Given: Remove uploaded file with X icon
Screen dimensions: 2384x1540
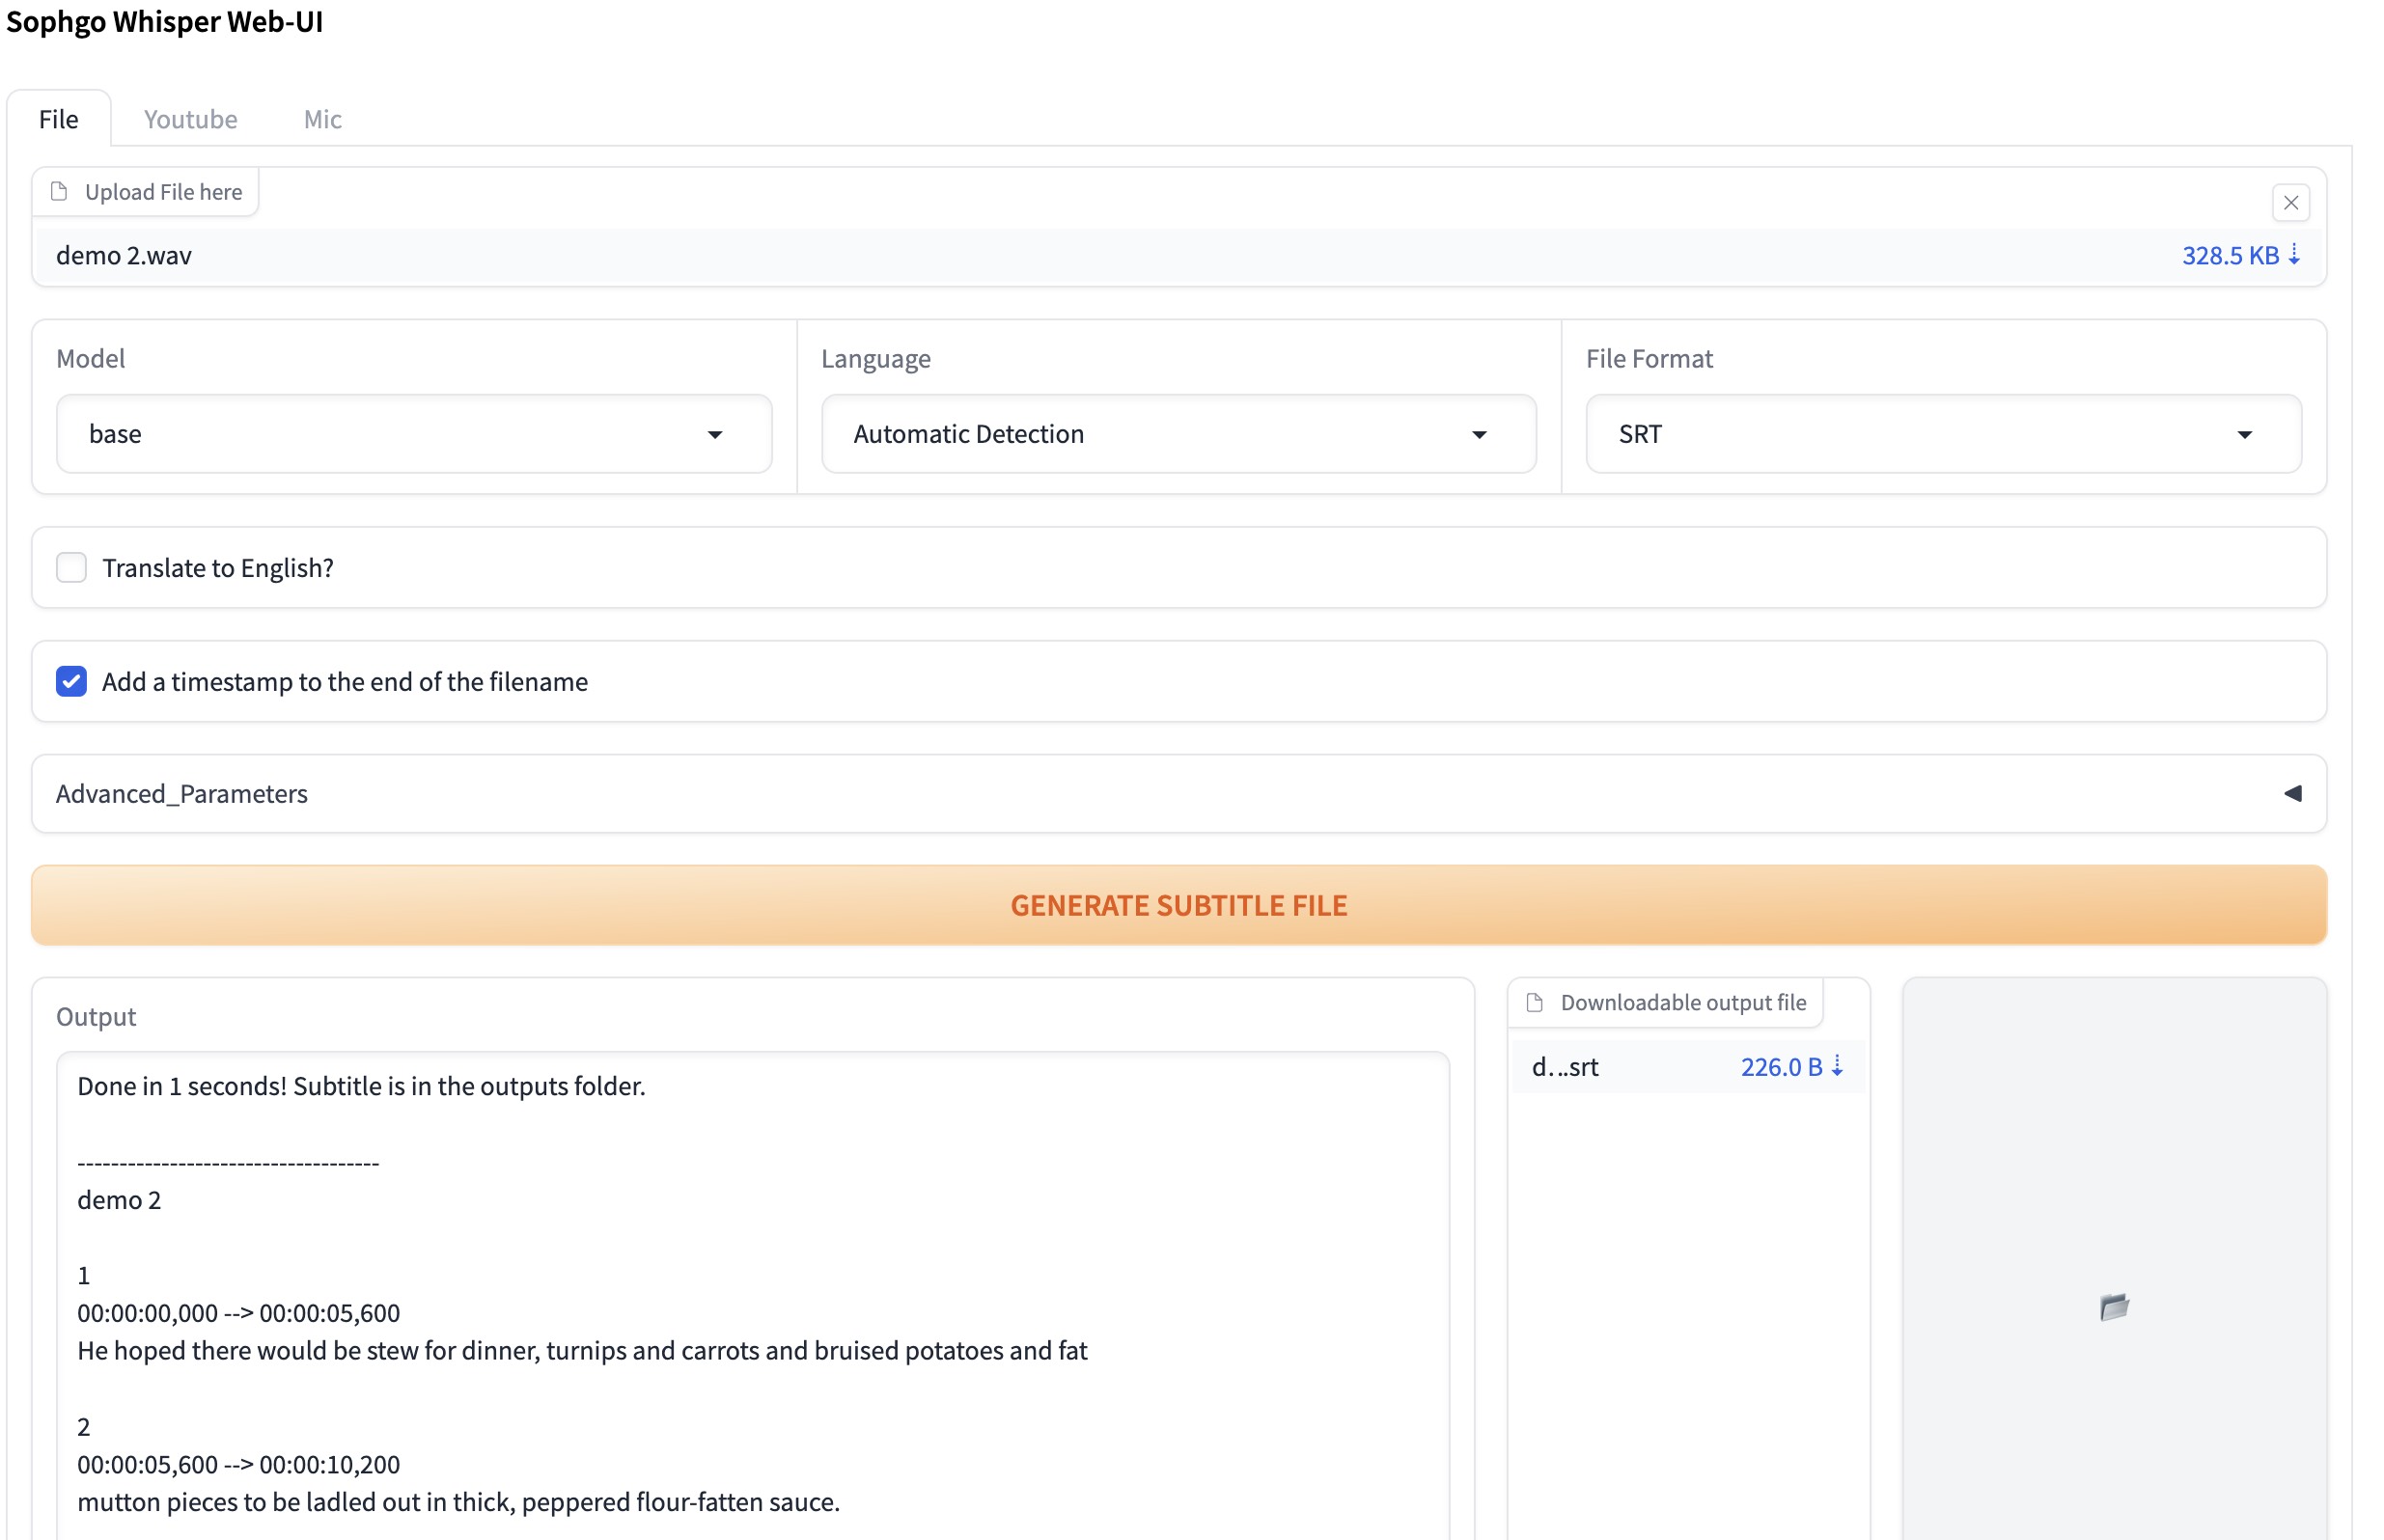Looking at the screenshot, I should click(x=2290, y=203).
